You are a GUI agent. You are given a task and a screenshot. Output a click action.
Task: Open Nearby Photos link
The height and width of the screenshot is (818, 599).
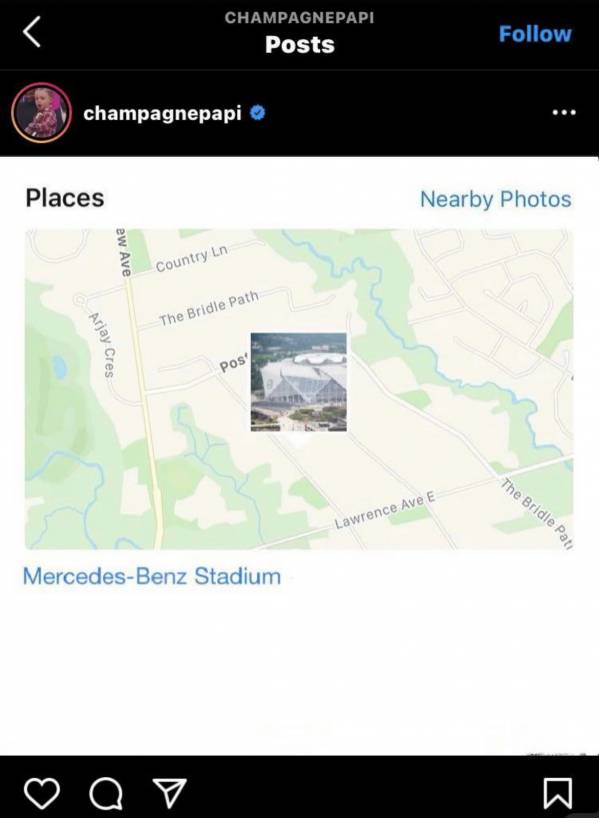496,199
